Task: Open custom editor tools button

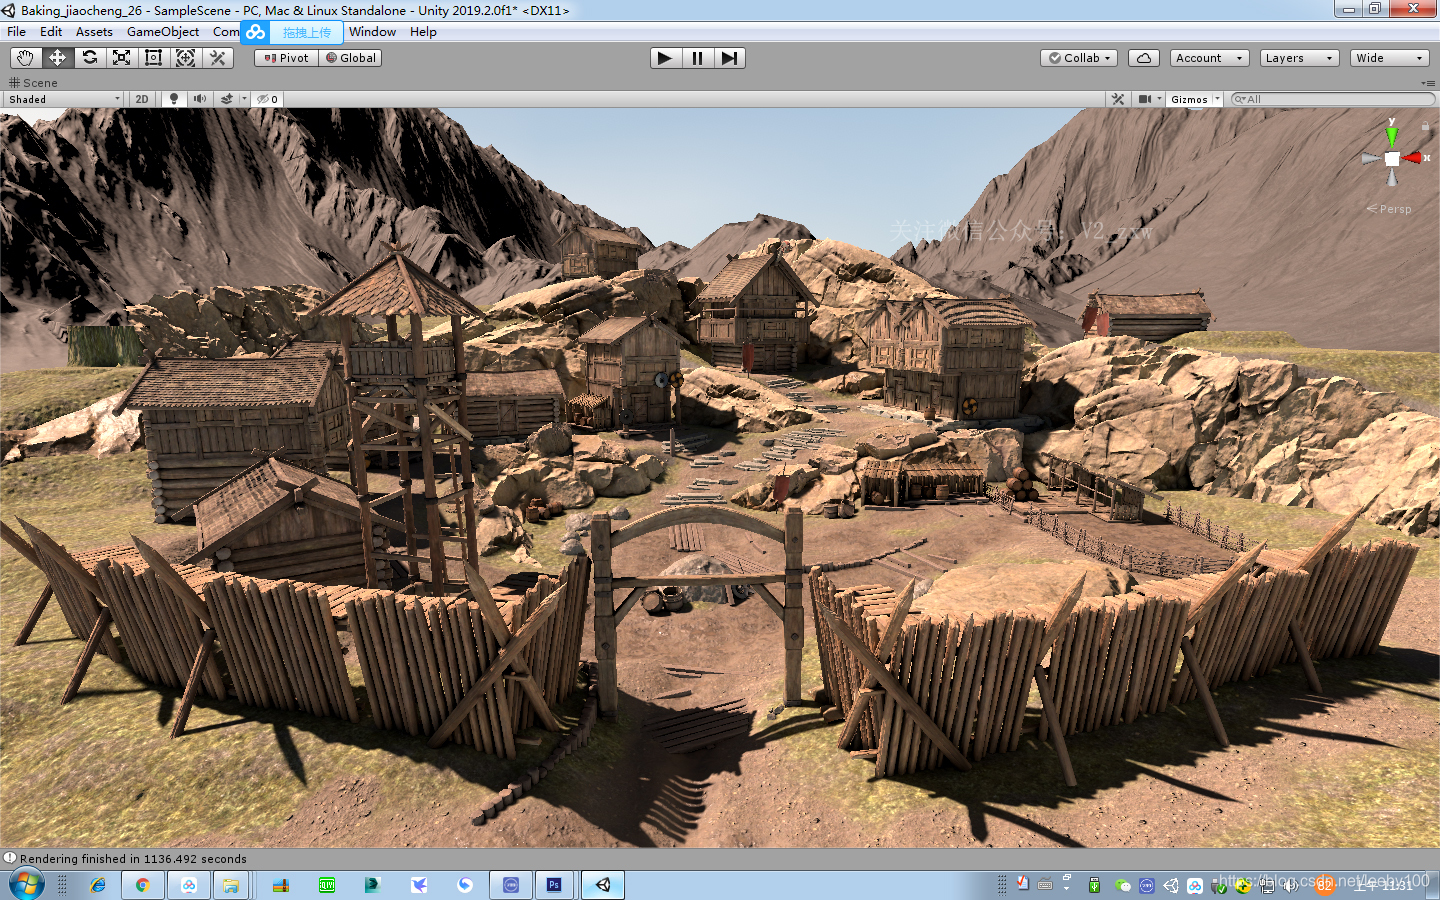Action: 217,58
